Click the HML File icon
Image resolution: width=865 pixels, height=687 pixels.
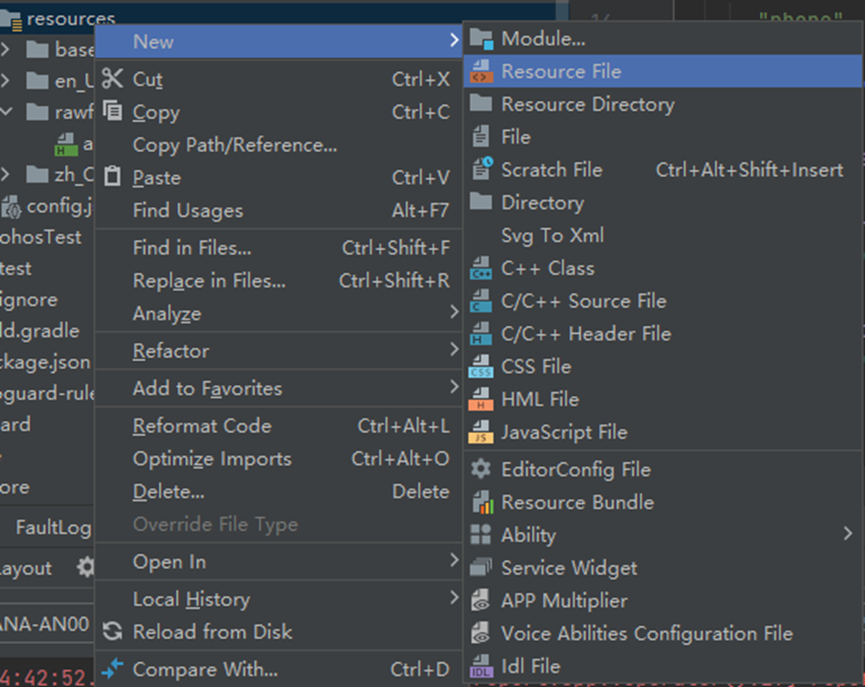pos(481,399)
